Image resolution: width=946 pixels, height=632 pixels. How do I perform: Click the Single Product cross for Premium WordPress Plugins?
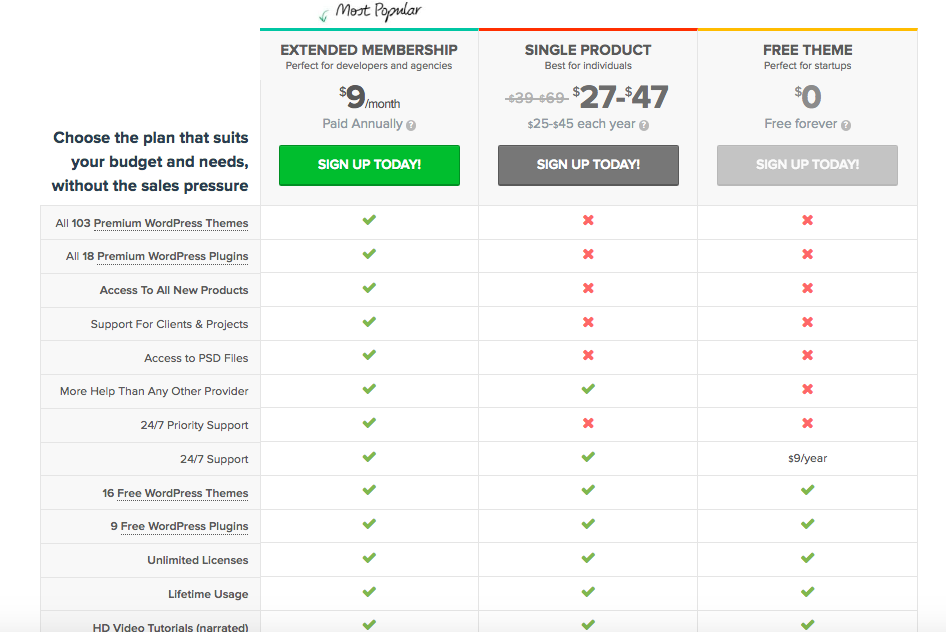[x=588, y=254]
